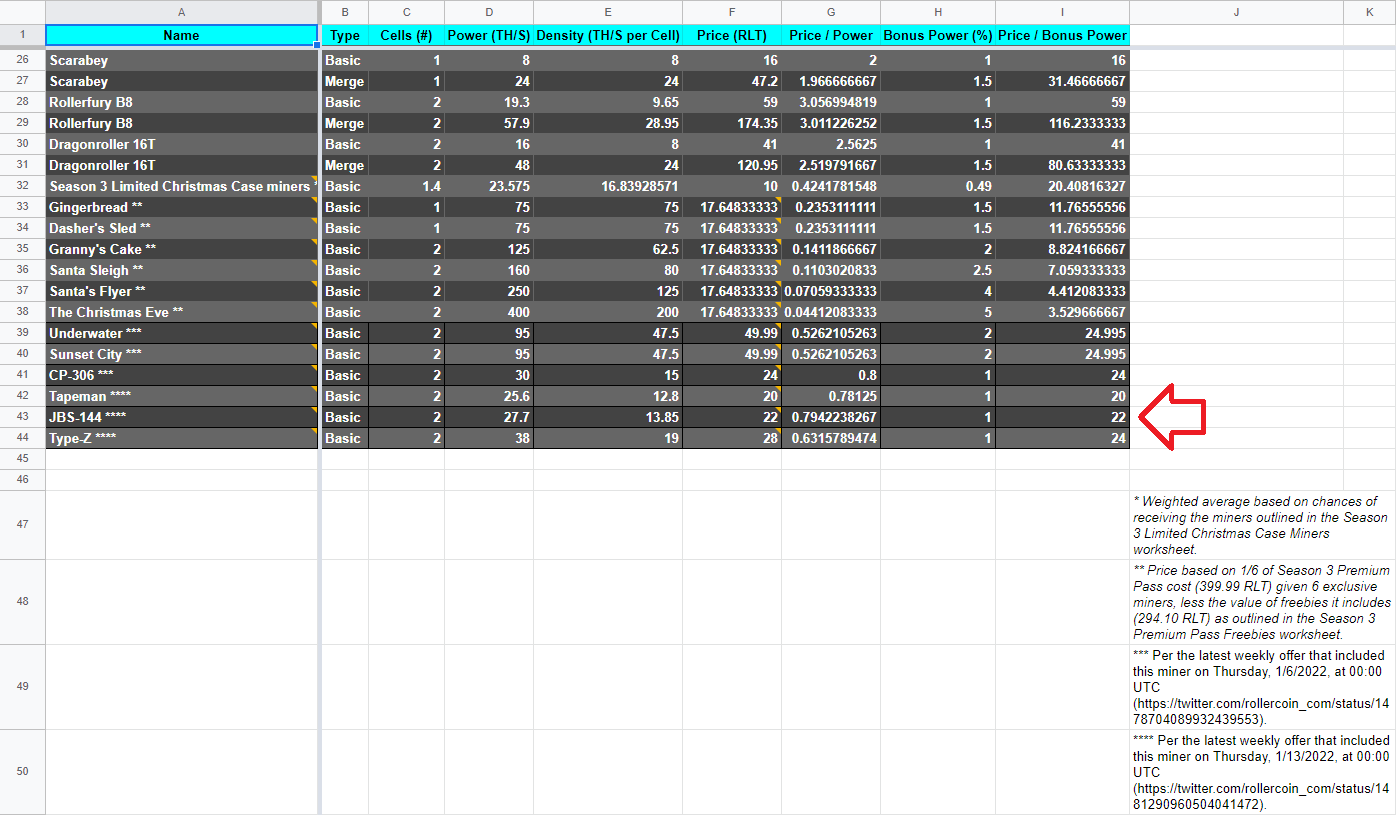The height and width of the screenshot is (815, 1396).
Task: Click the 'Price / Power' header cell
Action: [831, 35]
